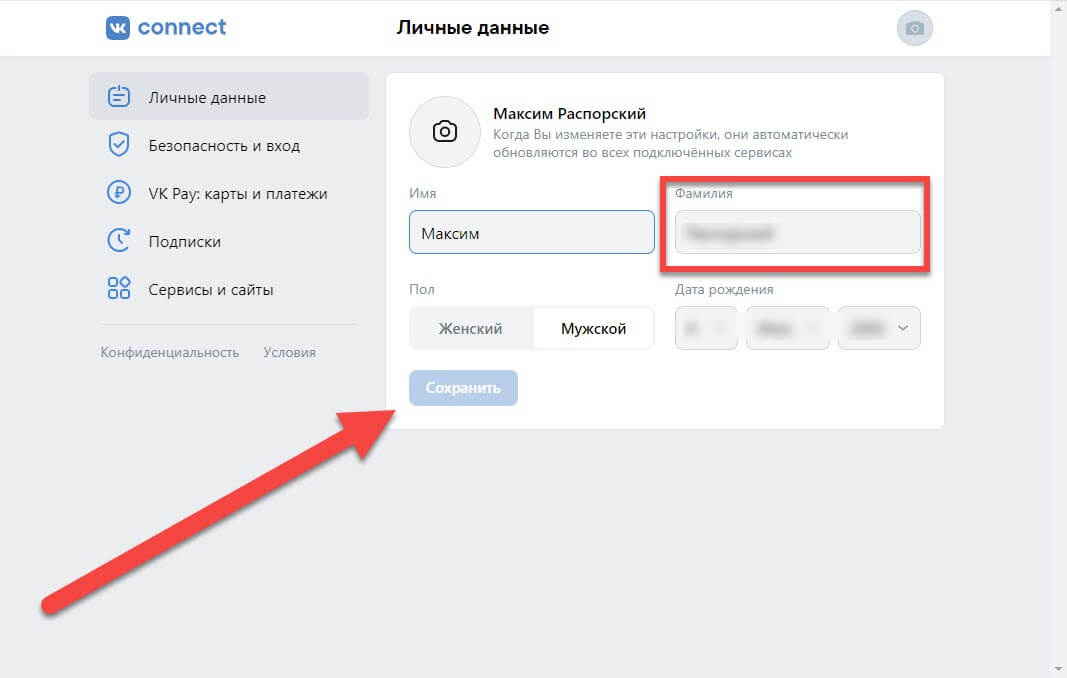The image size is (1067, 678).
Task: Open the birth month dropdown
Action: tap(788, 328)
